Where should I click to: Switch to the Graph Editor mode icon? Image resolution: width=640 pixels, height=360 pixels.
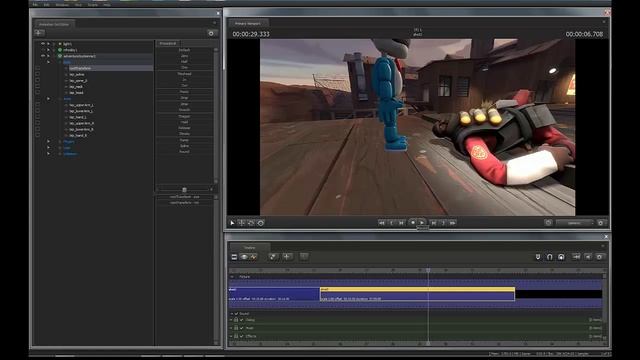point(253,257)
